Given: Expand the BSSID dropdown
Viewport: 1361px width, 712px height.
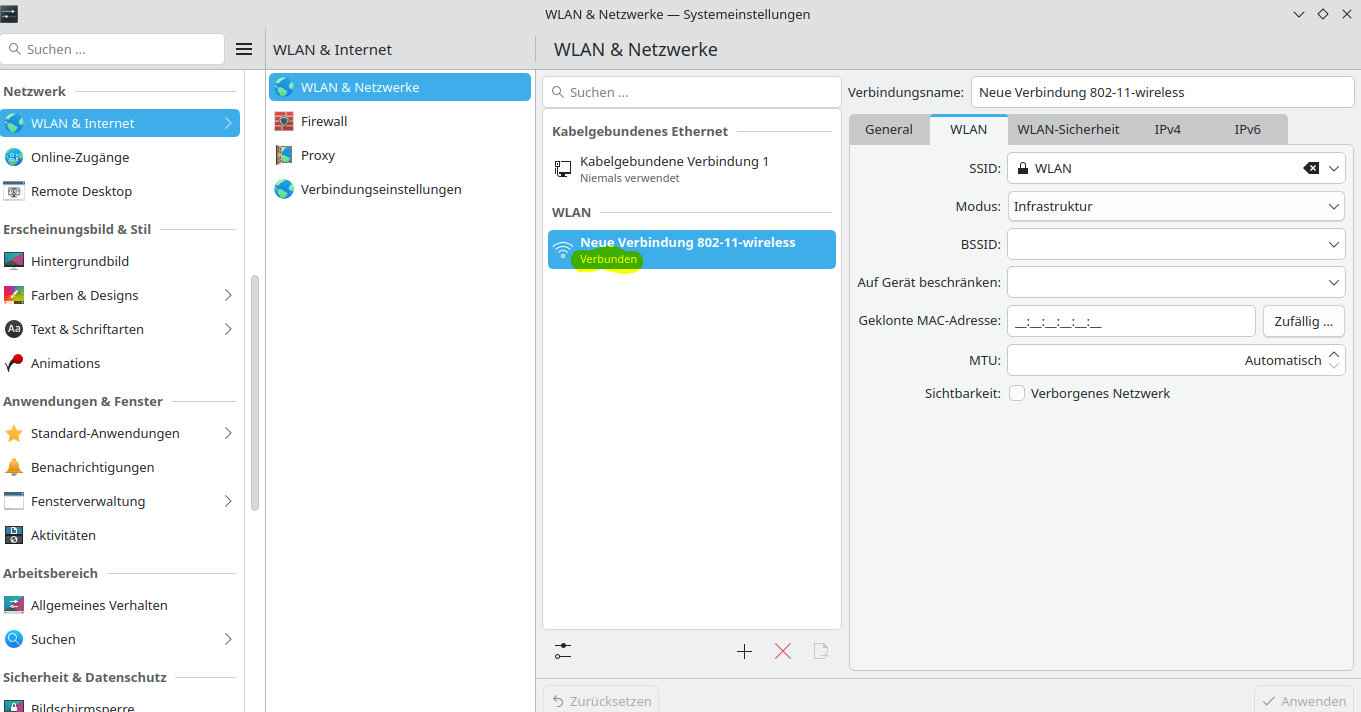Looking at the screenshot, I should (1334, 243).
